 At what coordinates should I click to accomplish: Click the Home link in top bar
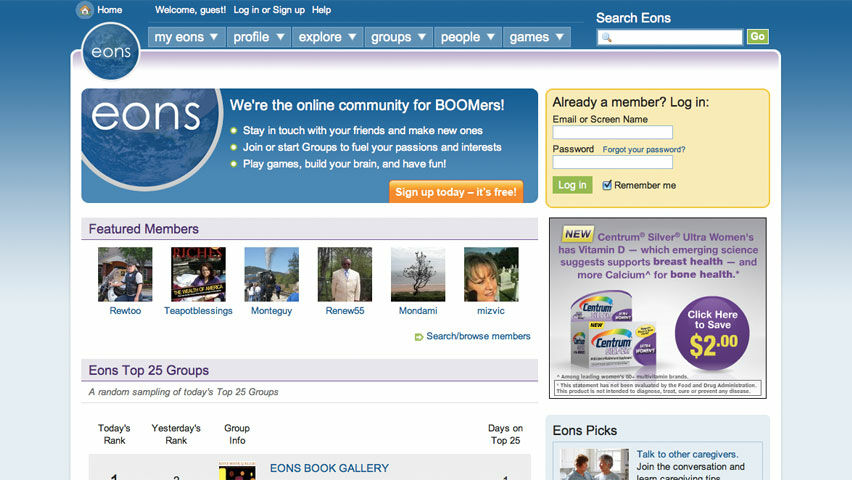[109, 10]
